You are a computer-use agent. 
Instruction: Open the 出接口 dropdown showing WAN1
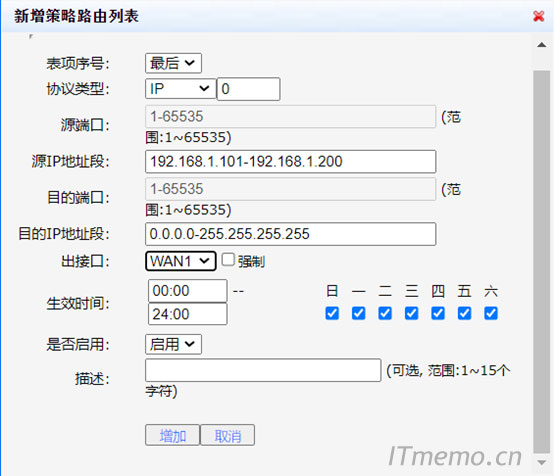181,261
